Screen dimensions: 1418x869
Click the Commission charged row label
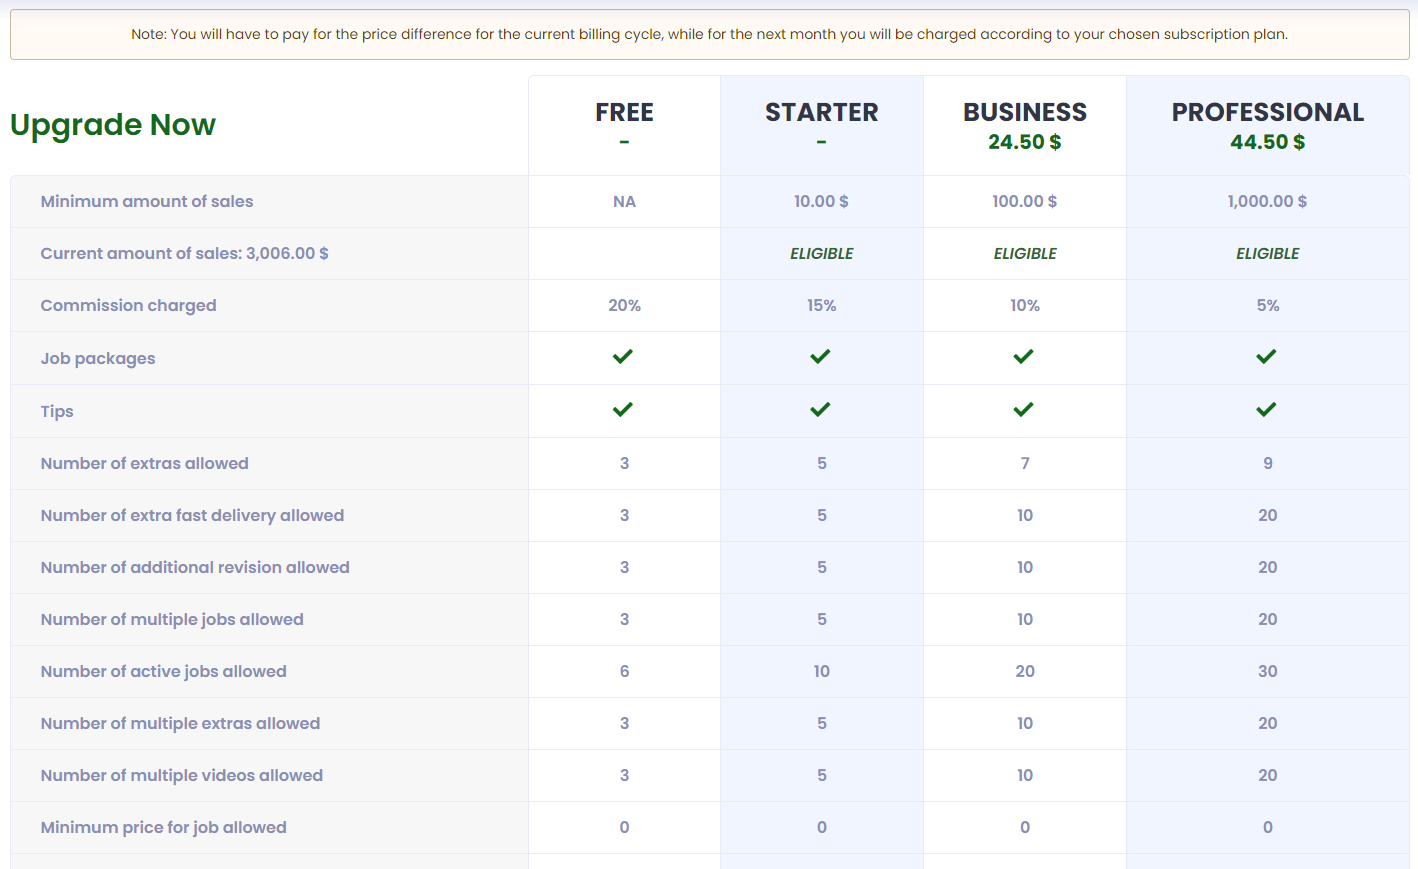128,306
